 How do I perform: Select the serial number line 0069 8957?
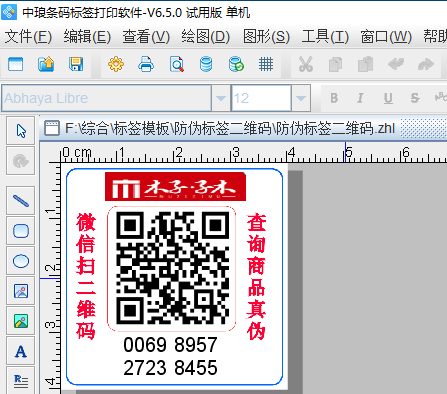click(170, 345)
